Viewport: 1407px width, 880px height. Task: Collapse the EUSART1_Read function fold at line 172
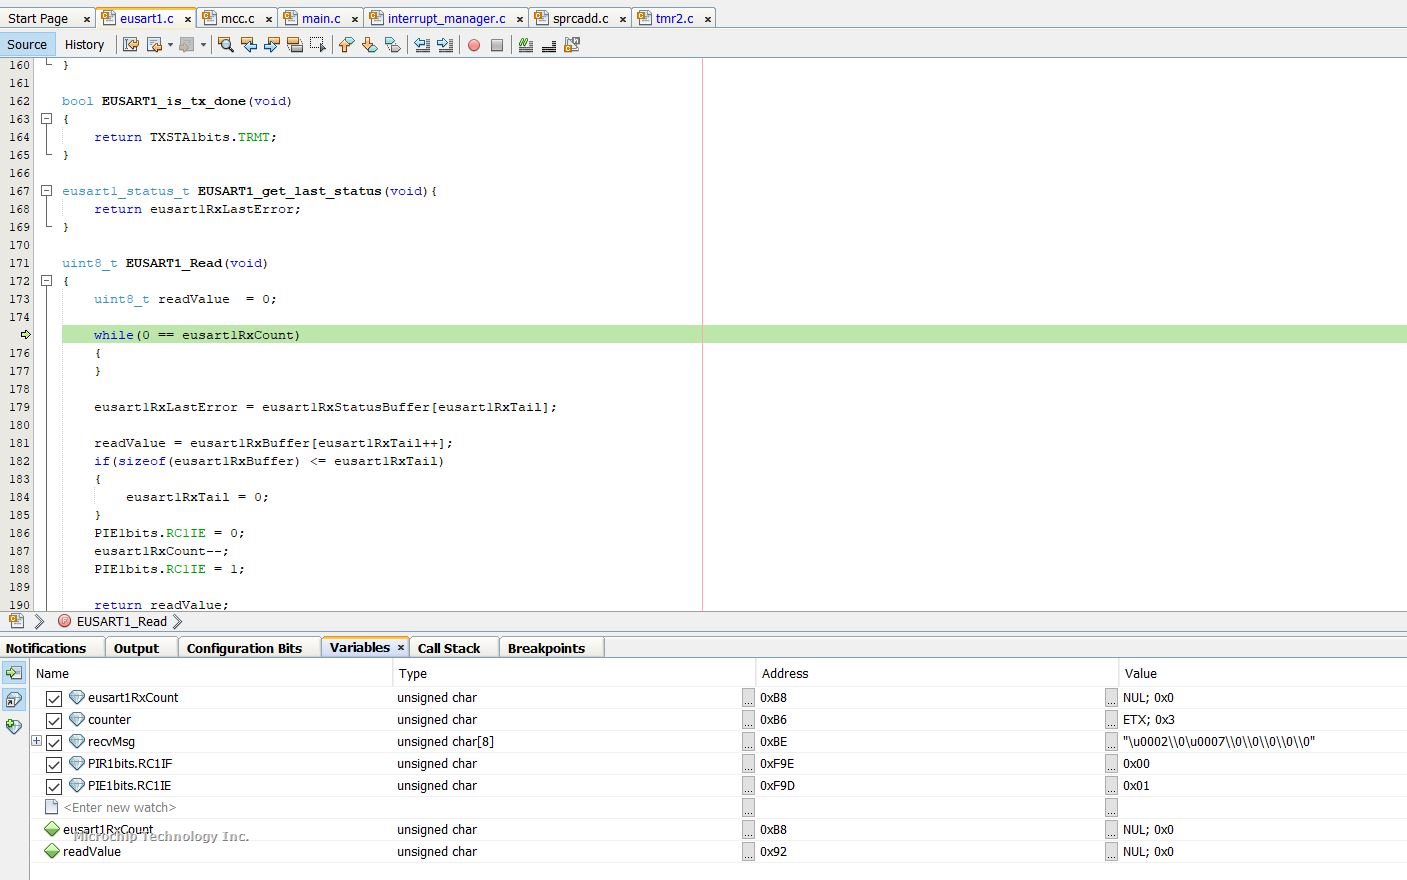coord(46,281)
